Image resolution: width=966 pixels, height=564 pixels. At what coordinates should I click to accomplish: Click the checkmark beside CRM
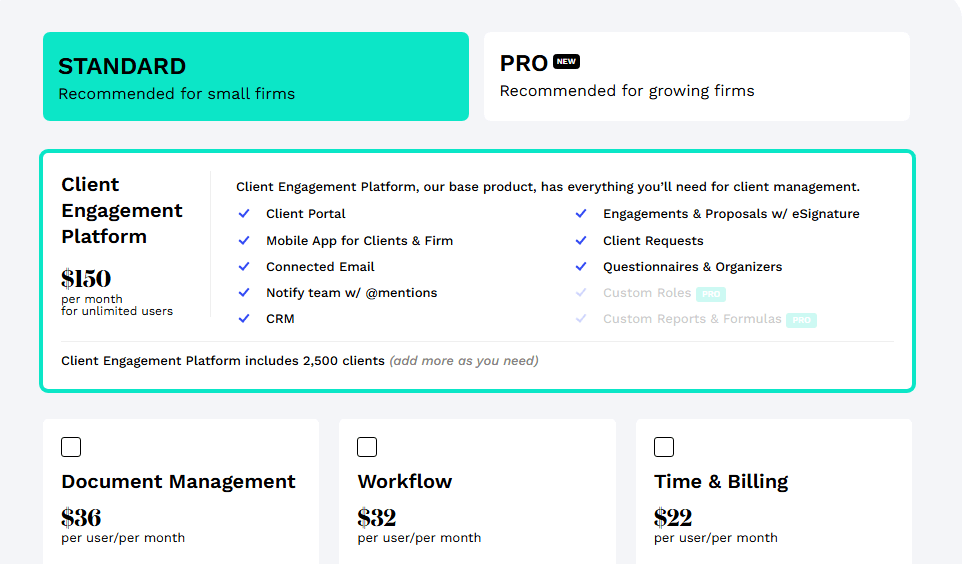pyautogui.click(x=244, y=319)
